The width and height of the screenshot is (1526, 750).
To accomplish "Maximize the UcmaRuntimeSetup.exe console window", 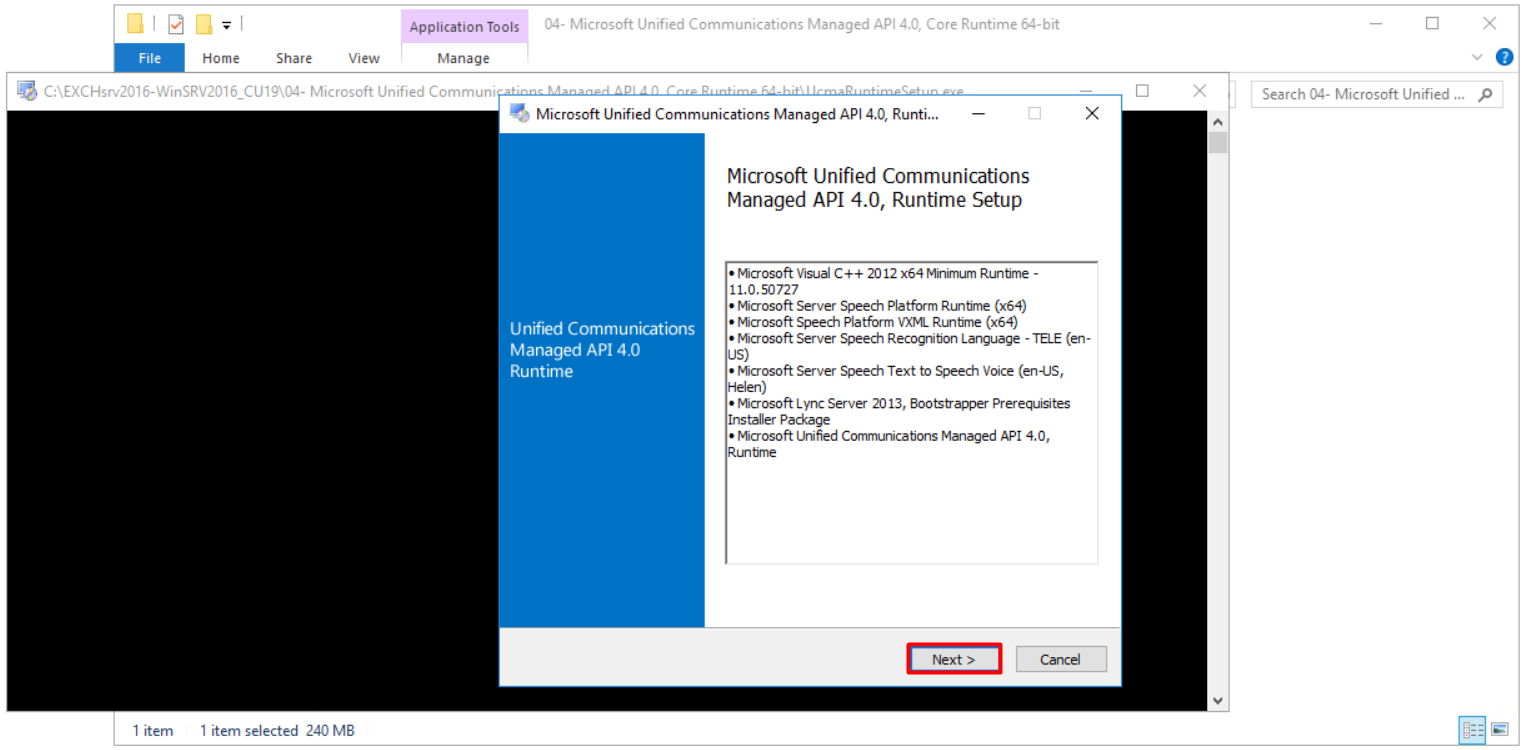I will point(1142,91).
